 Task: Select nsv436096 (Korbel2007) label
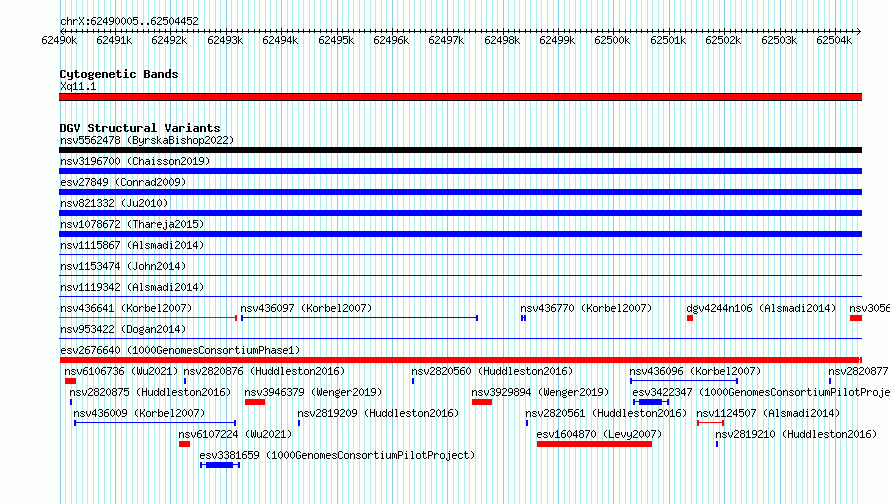[x=695, y=371]
